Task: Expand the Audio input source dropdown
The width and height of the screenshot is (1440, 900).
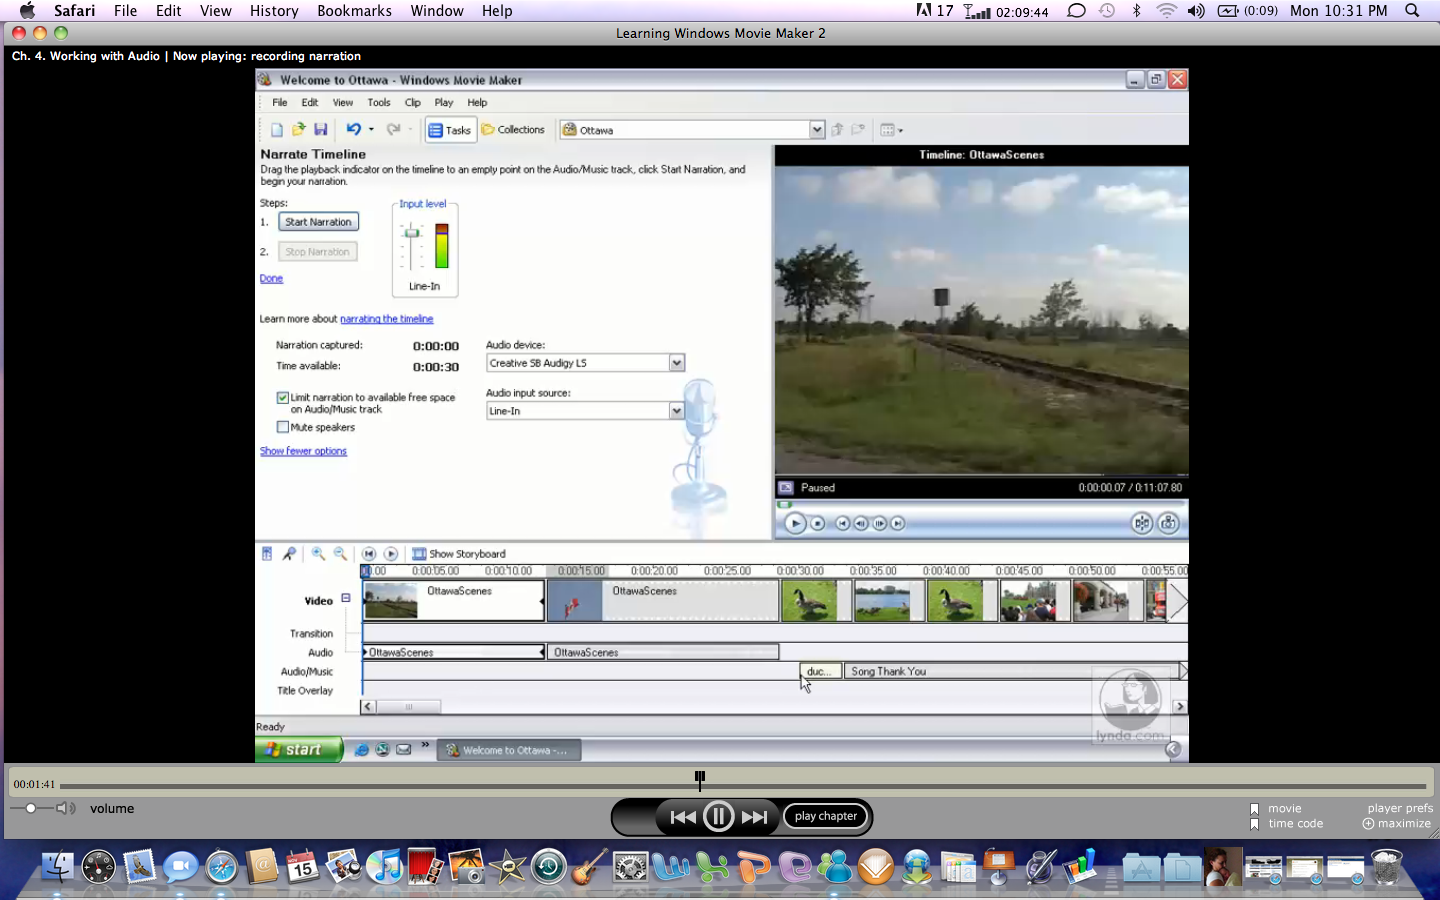Action: coord(677,411)
